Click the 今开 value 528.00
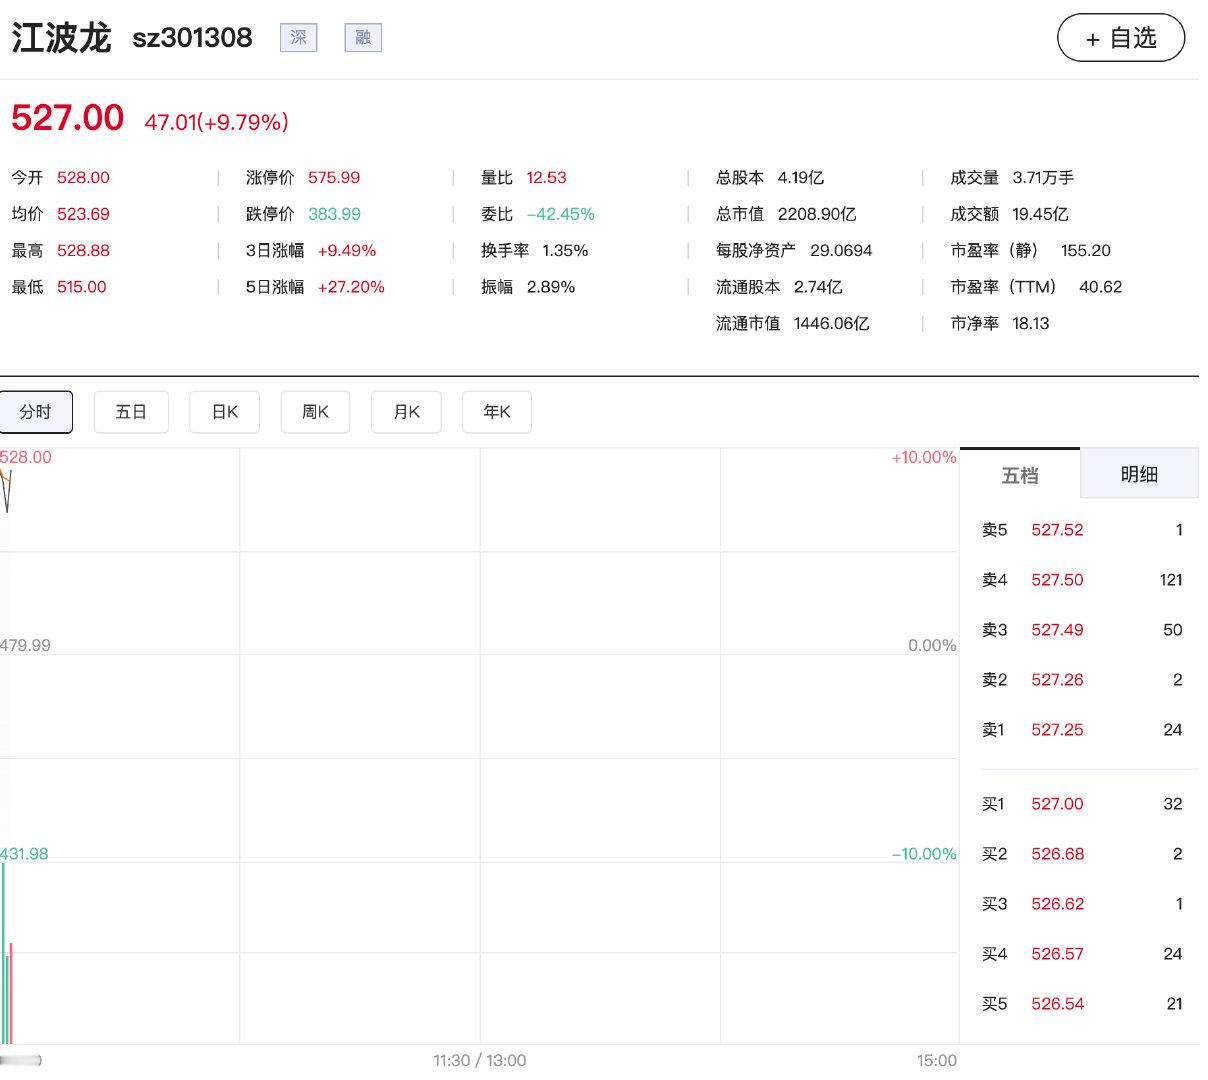The width and height of the screenshot is (1208, 1080). pyautogui.click(x=83, y=178)
